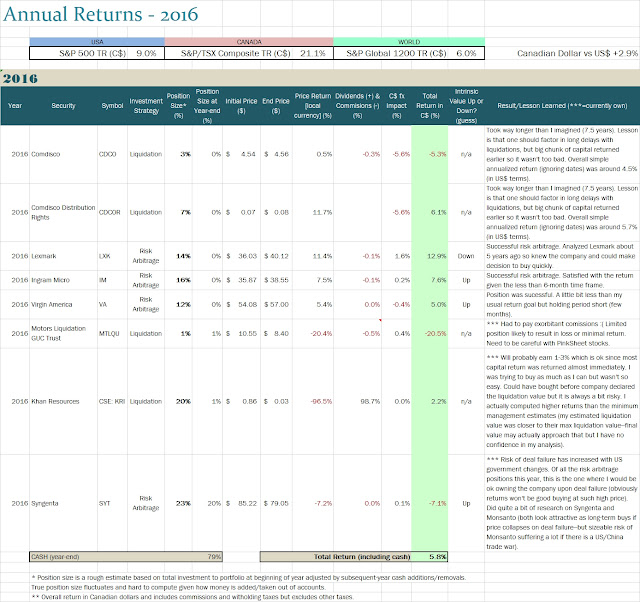Click Dividends & Commissions column header
This screenshot has width=640, height=602.
point(358,106)
